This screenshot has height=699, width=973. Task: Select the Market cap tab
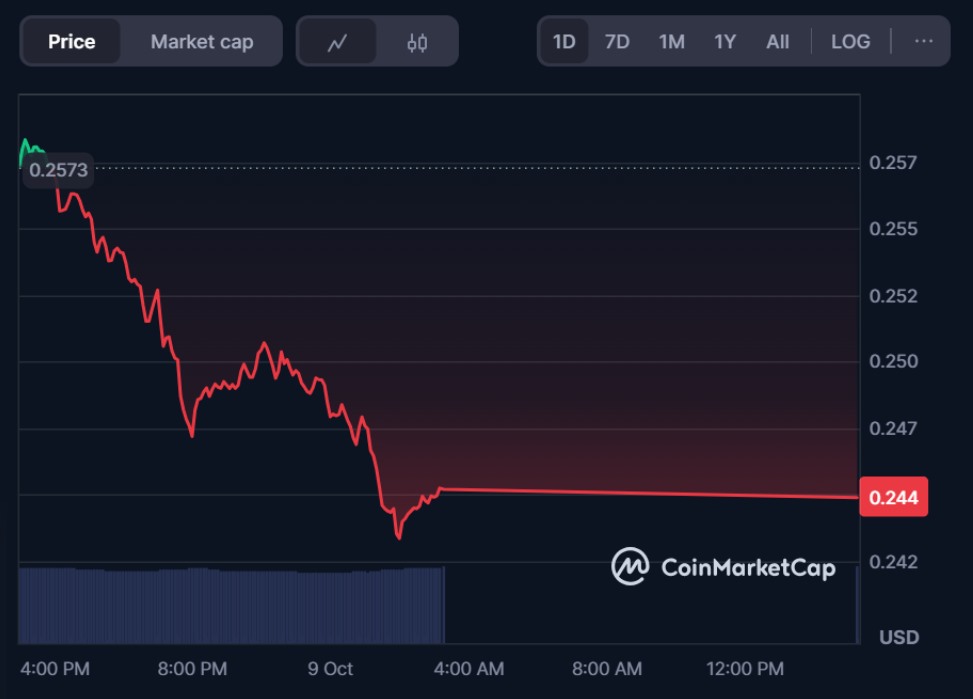click(x=202, y=42)
